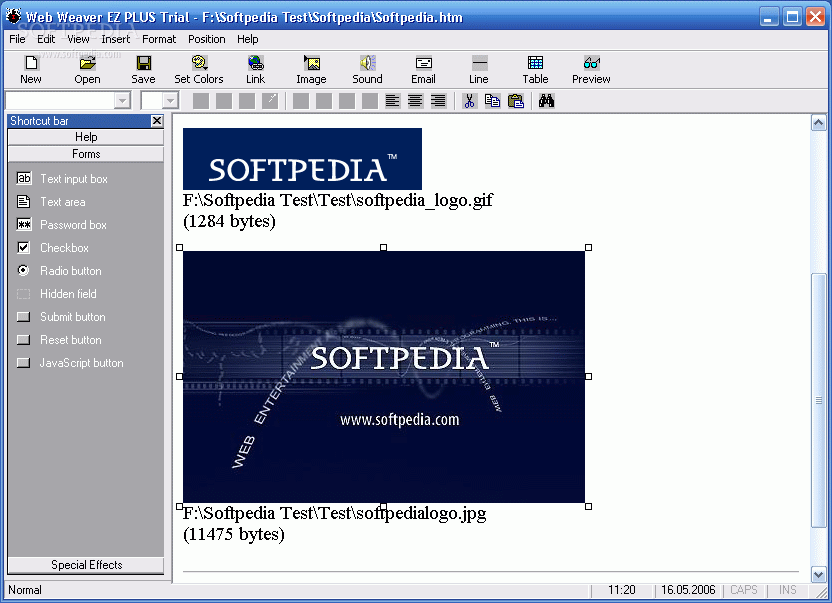
Task: Click the 16.05.2006 date in status bar
Action: coord(688,590)
